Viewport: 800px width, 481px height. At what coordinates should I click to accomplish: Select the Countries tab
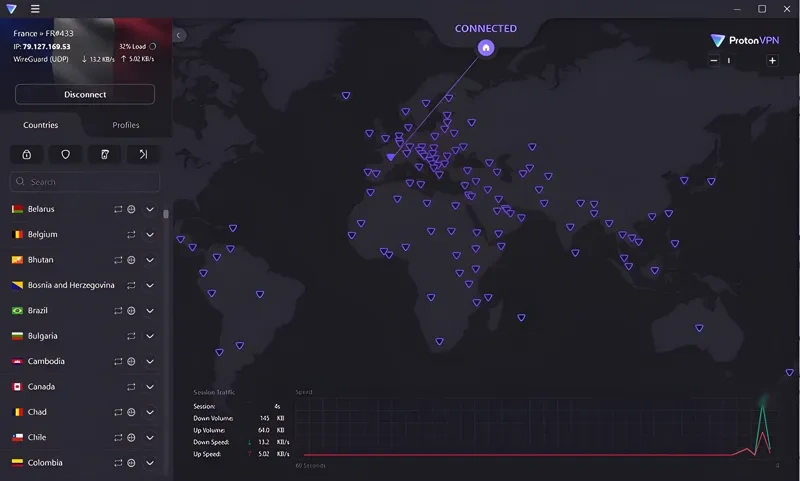41,126
